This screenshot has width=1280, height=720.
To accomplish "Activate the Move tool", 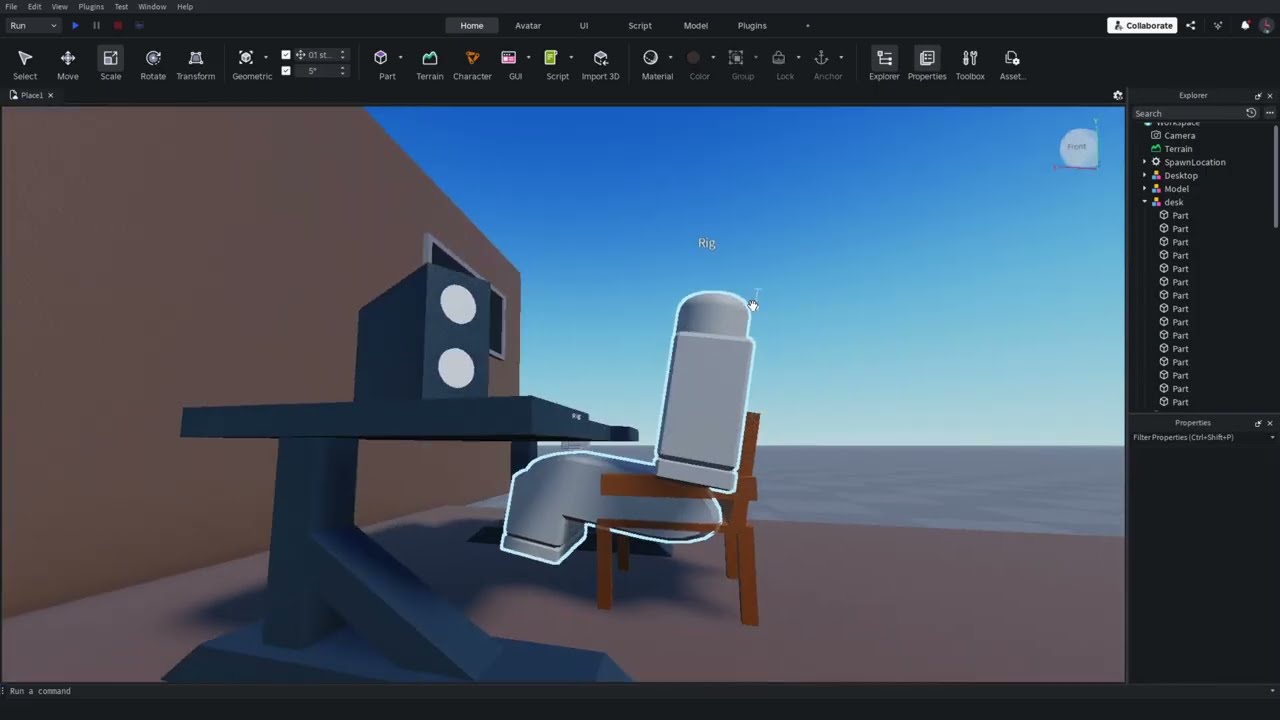I will (x=68, y=65).
